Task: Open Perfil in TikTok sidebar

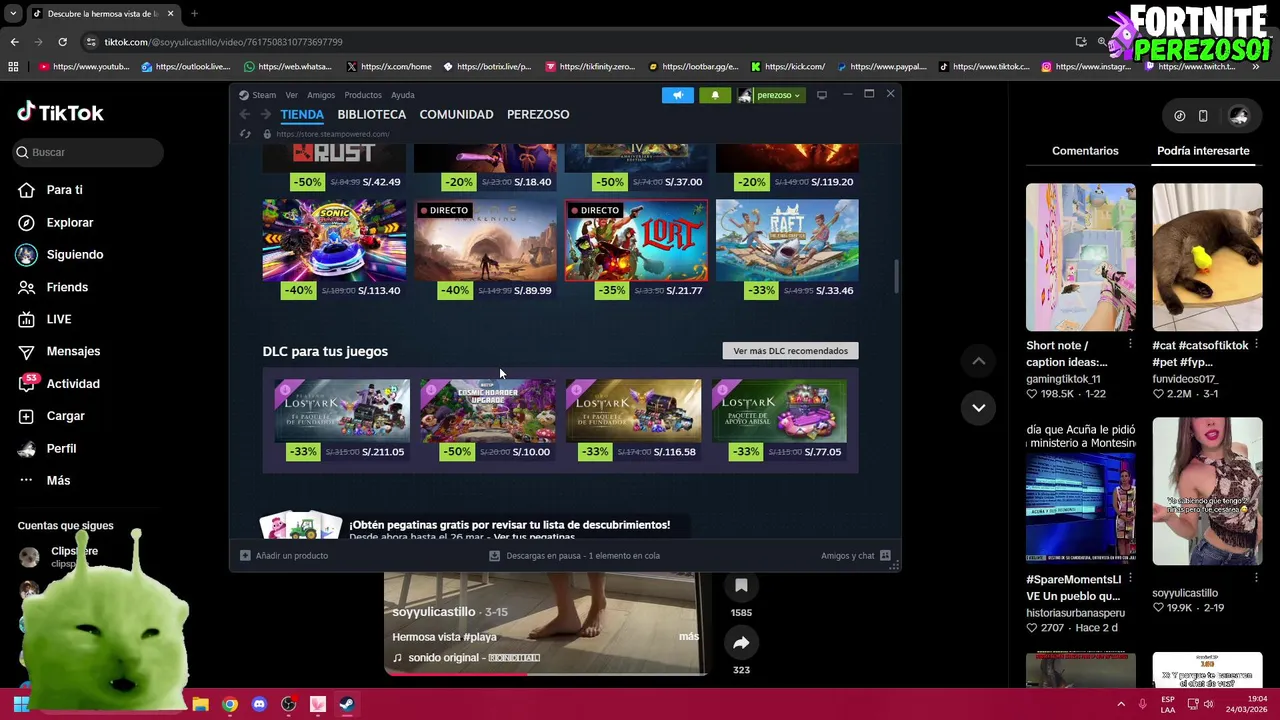Action: (47, 448)
